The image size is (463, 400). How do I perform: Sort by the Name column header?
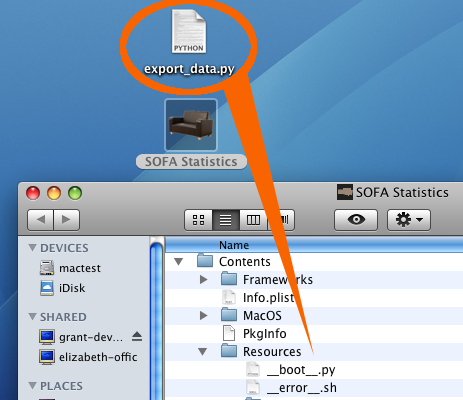[314, 245]
